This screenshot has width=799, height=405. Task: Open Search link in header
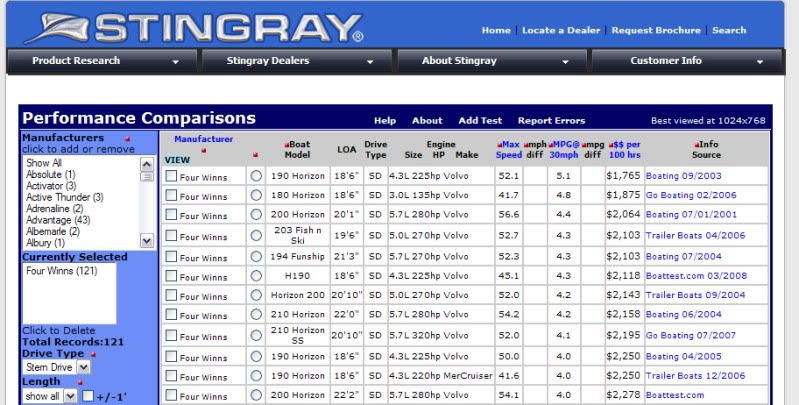pos(729,31)
